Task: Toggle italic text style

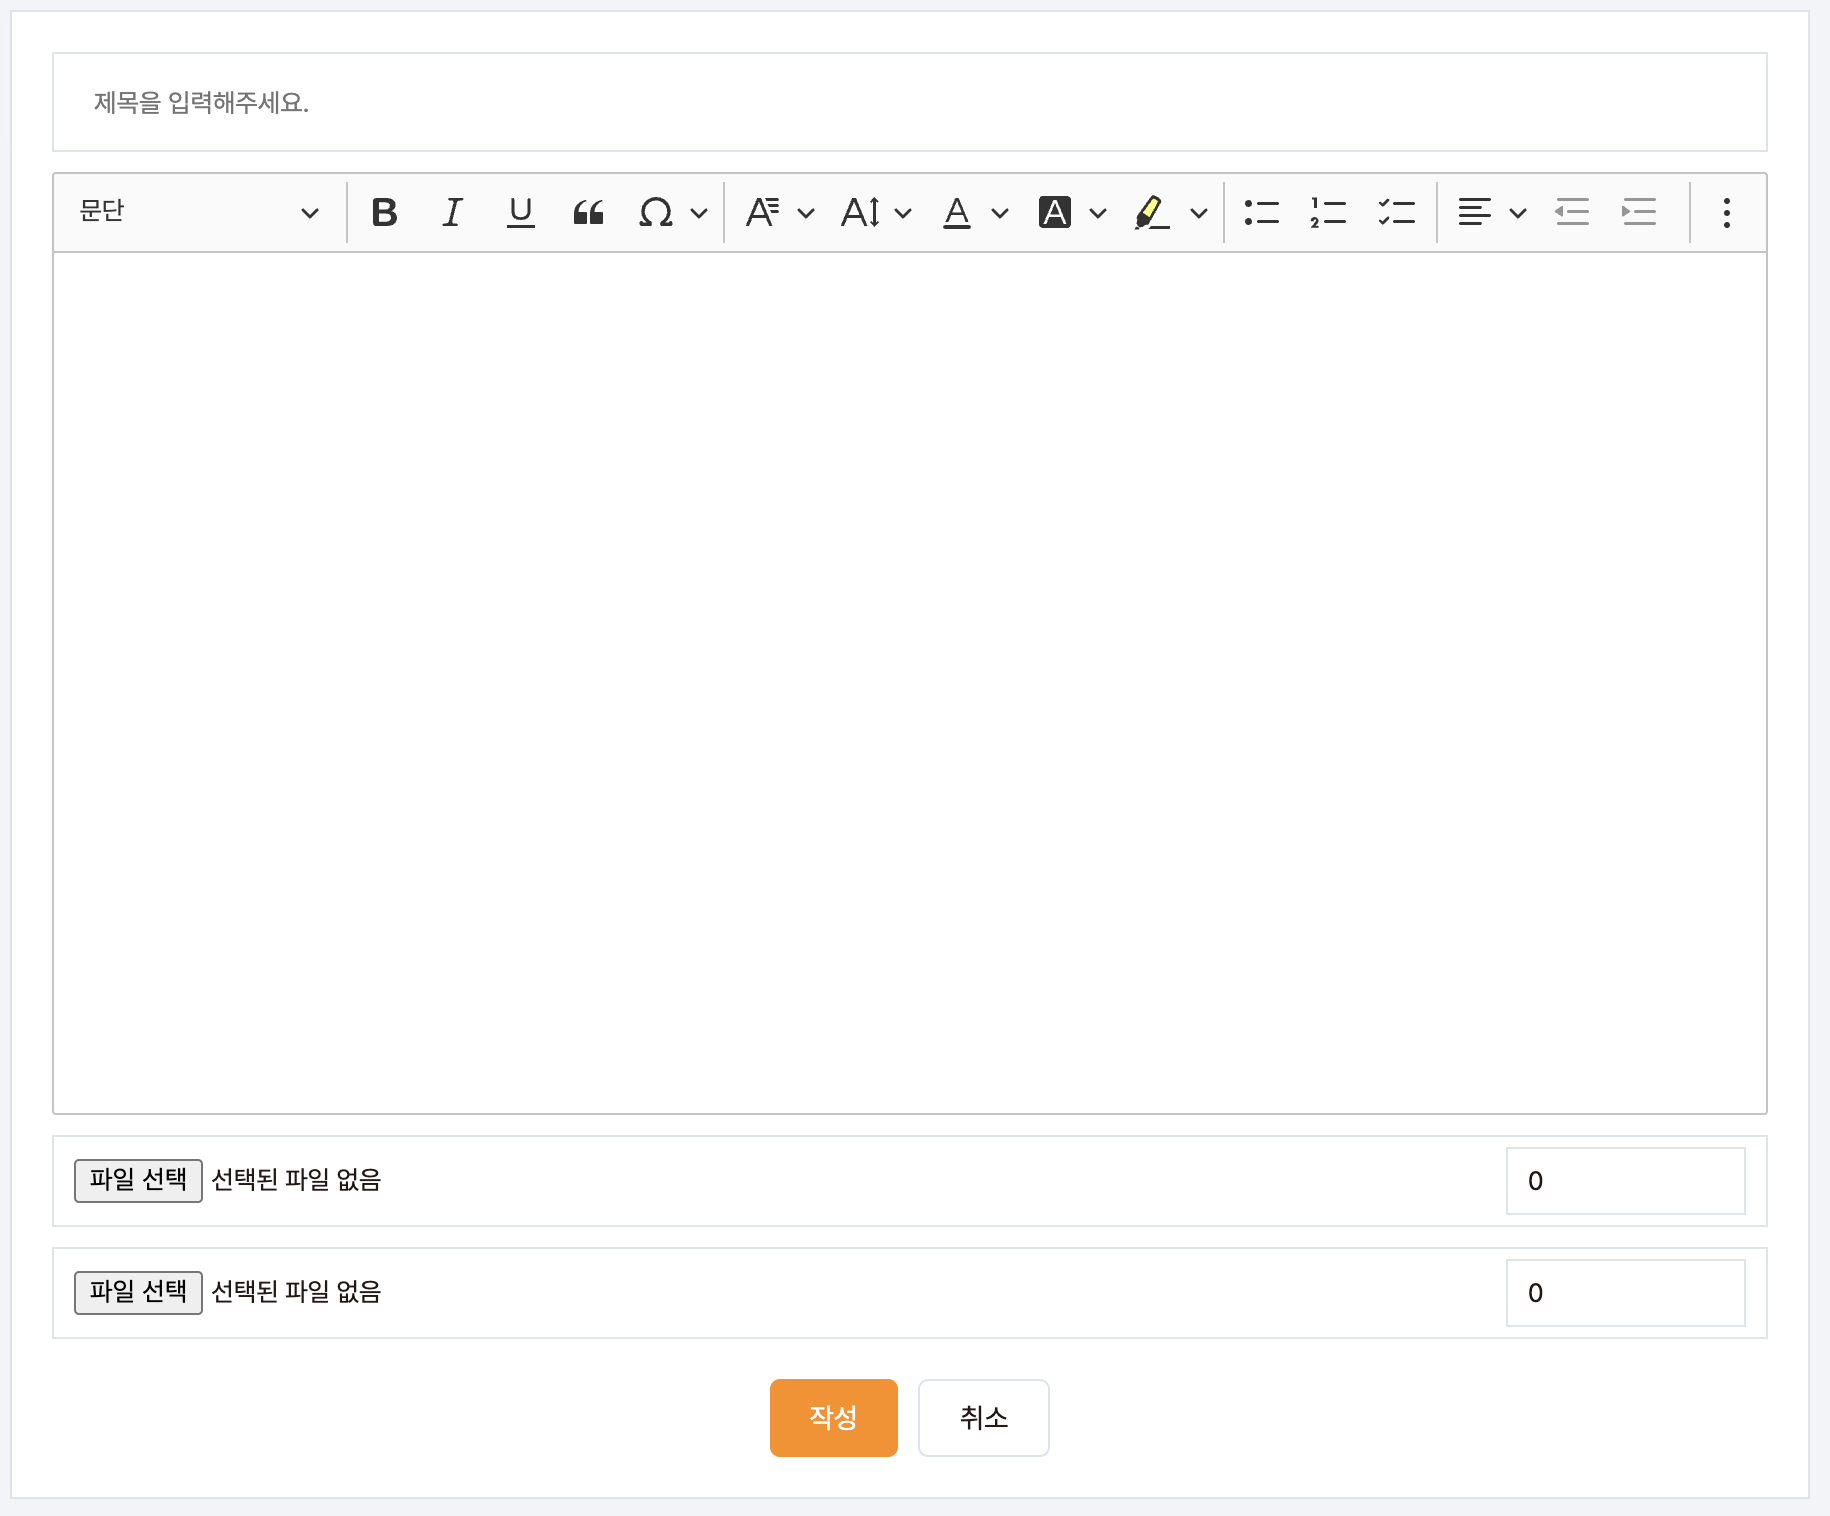Action: pos(452,212)
